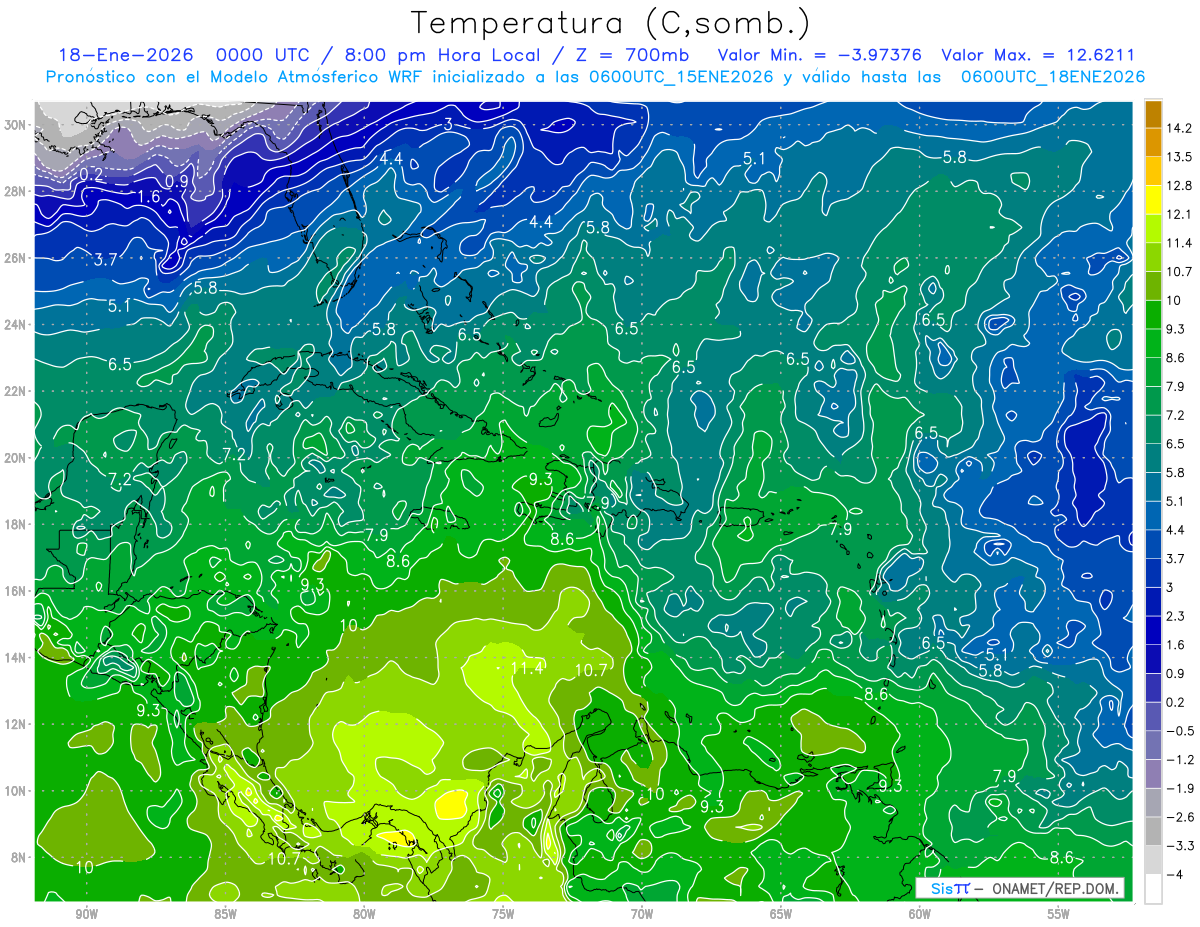The height and width of the screenshot is (927, 1200).
Task: Click the 14N latitude axis label
Action: [x=16, y=658]
